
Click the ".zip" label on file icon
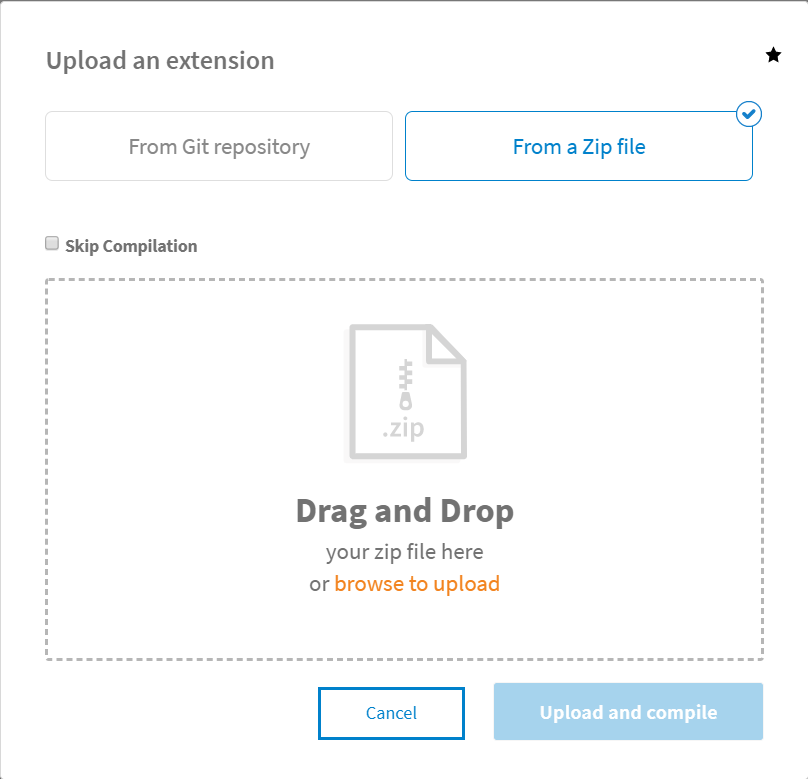coord(403,429)
